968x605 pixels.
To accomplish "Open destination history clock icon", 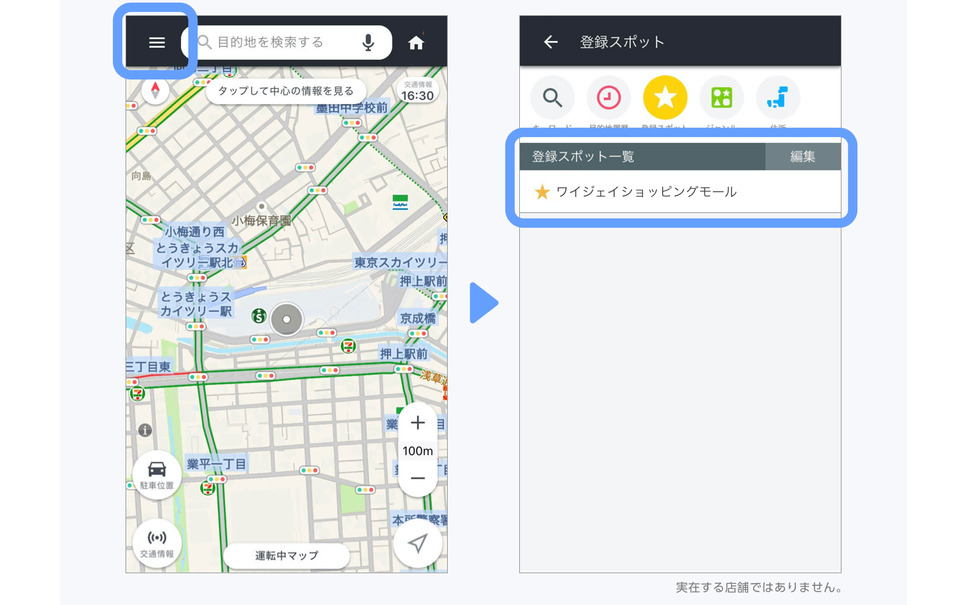I will click(x=608, y=98).
